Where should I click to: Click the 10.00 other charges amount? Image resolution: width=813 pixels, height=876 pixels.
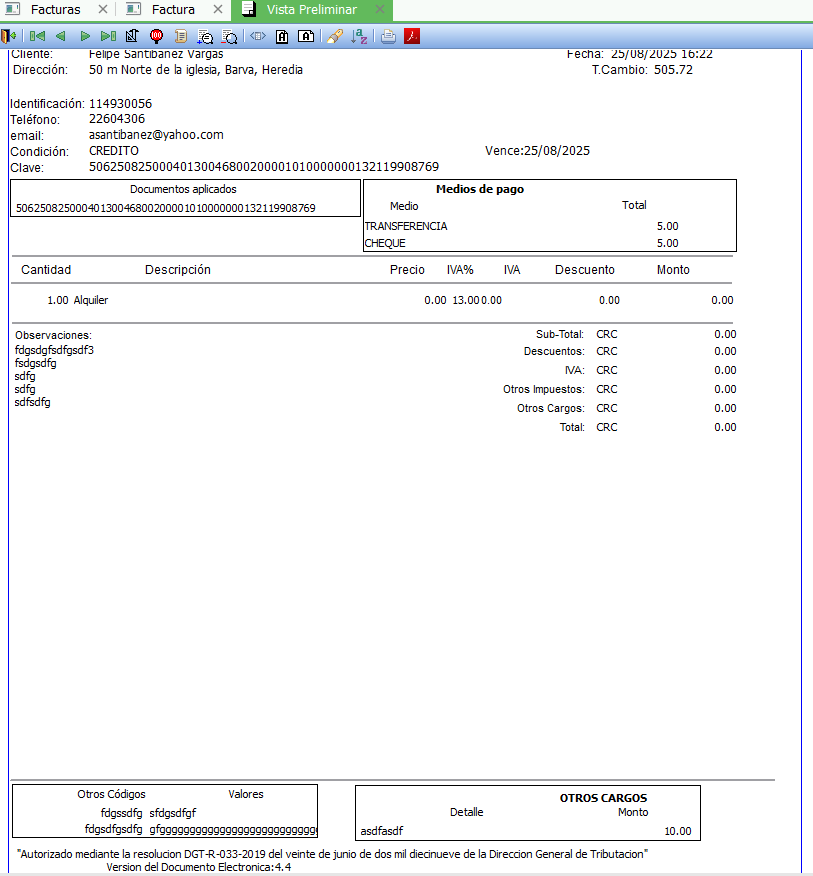click(x=678, y=831)
